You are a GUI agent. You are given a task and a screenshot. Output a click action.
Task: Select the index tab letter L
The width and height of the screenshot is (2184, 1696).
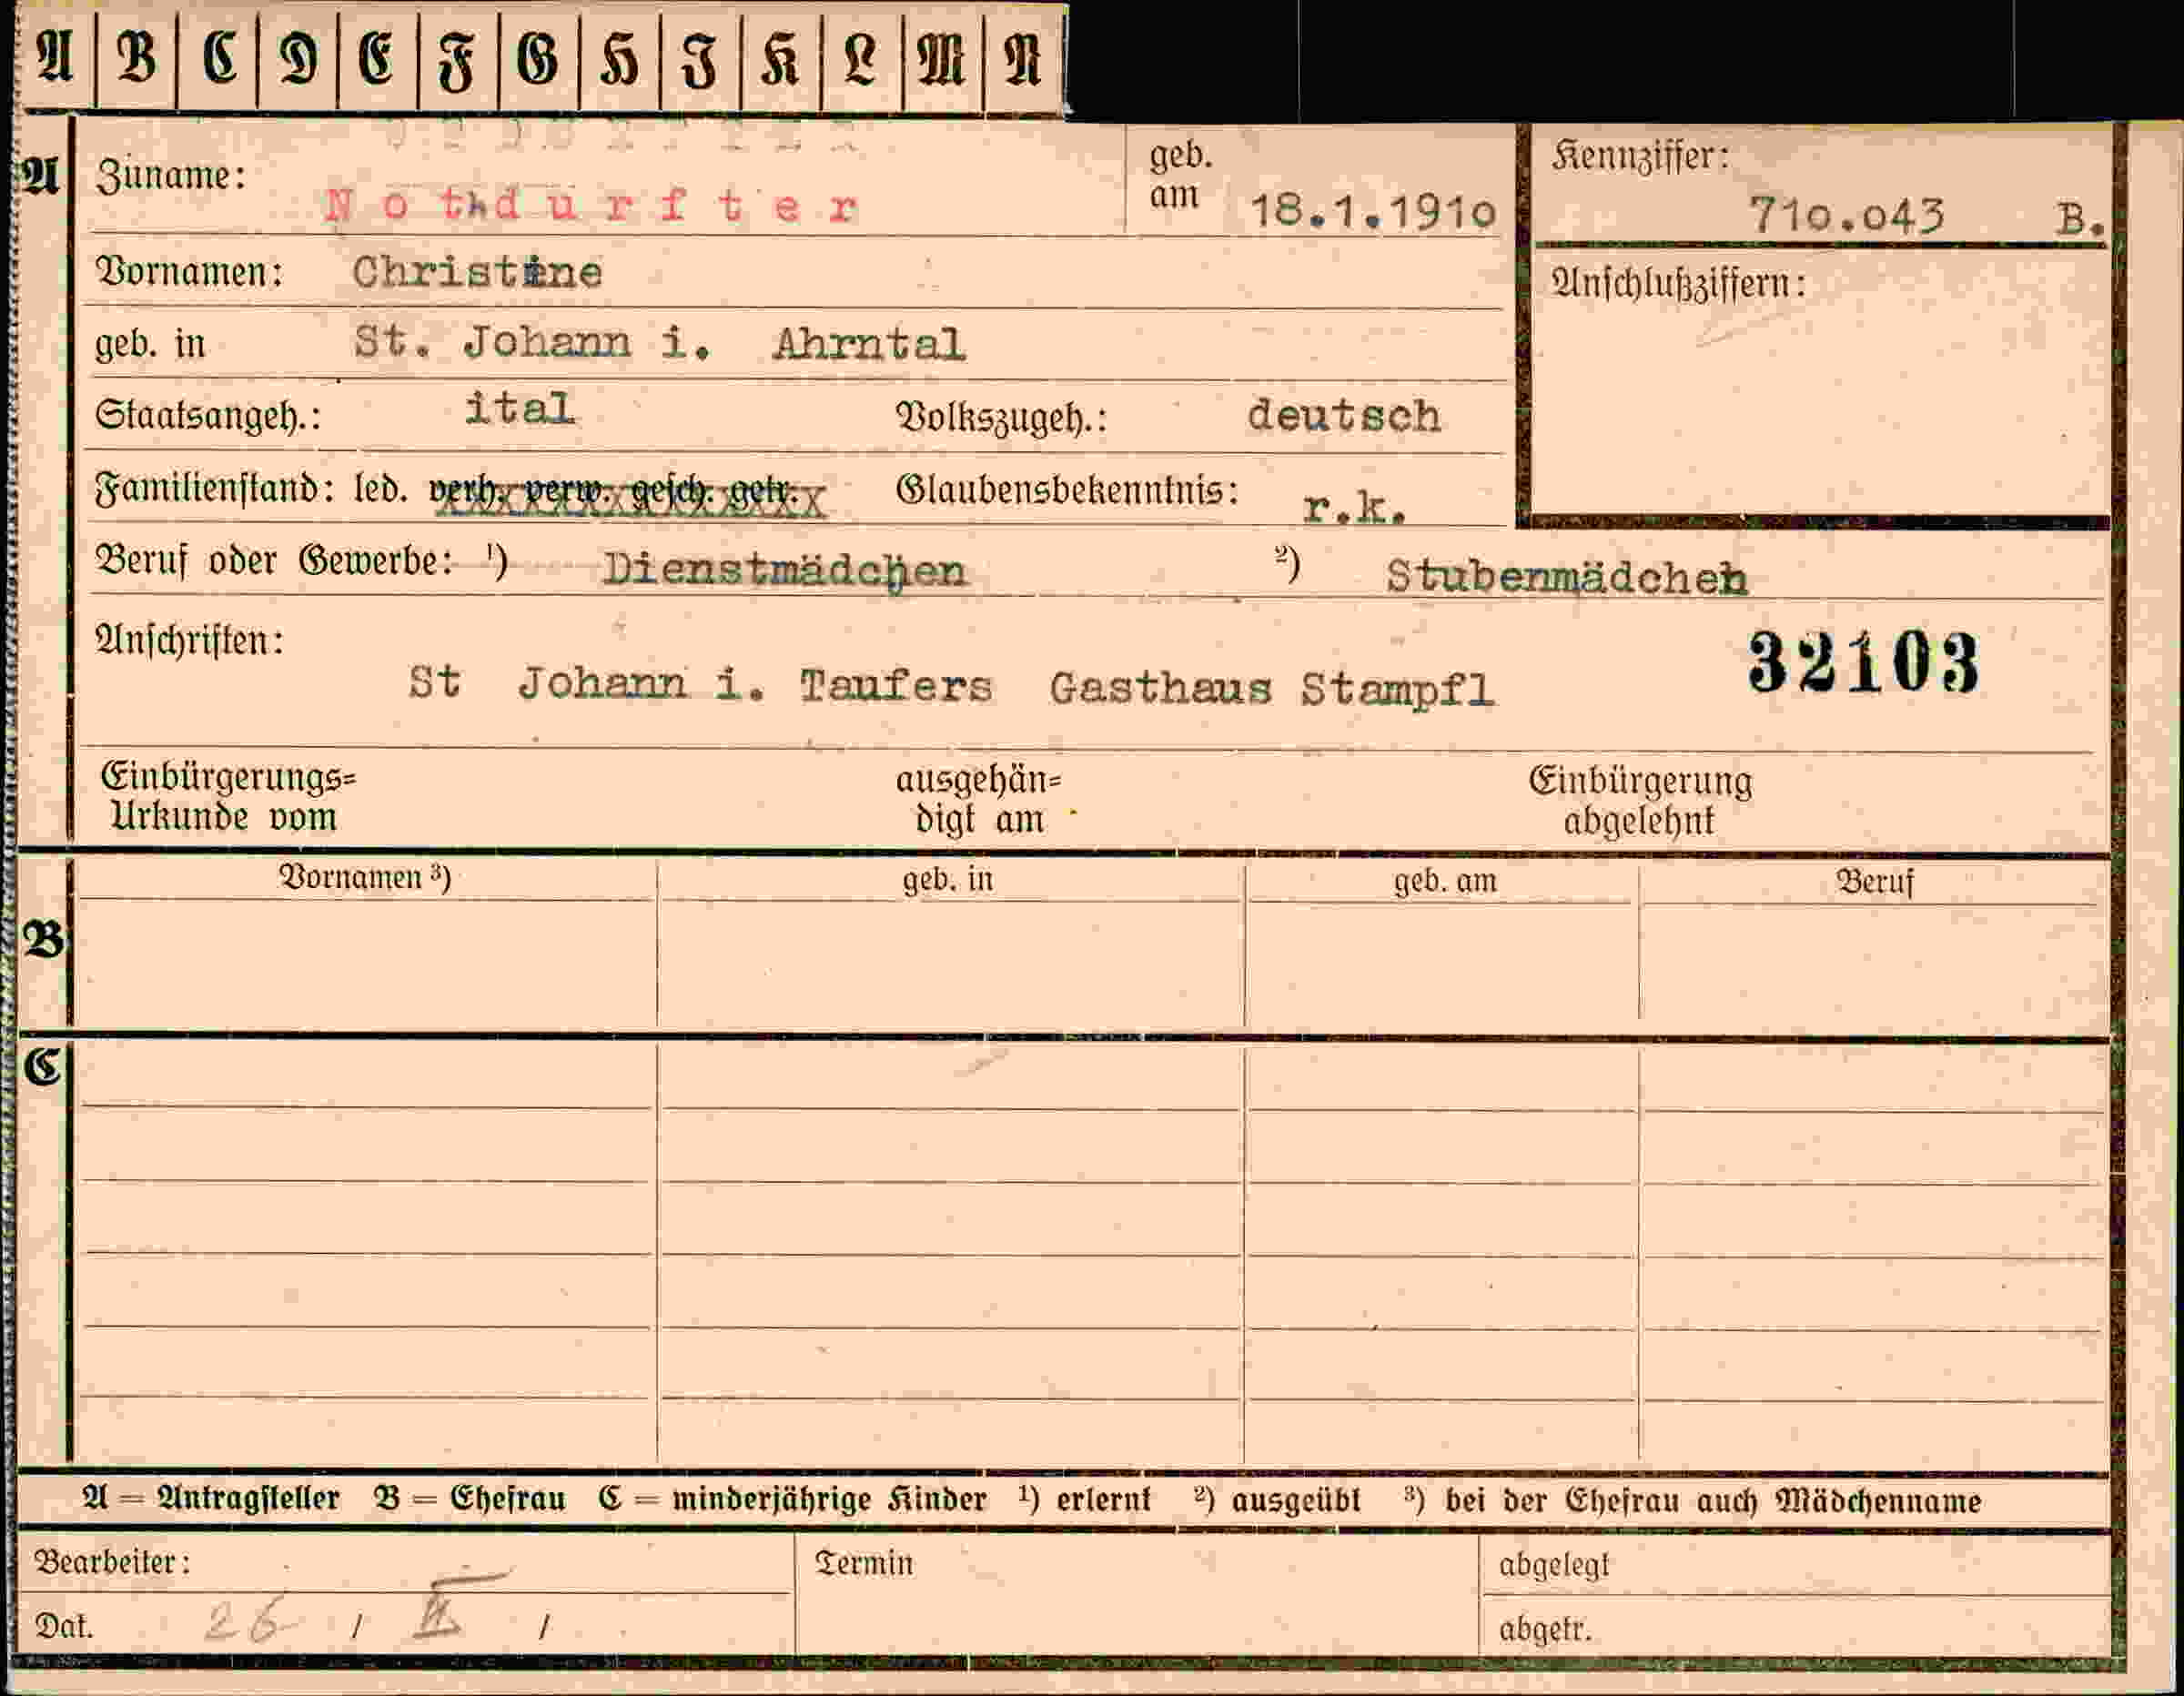point(860,58)
